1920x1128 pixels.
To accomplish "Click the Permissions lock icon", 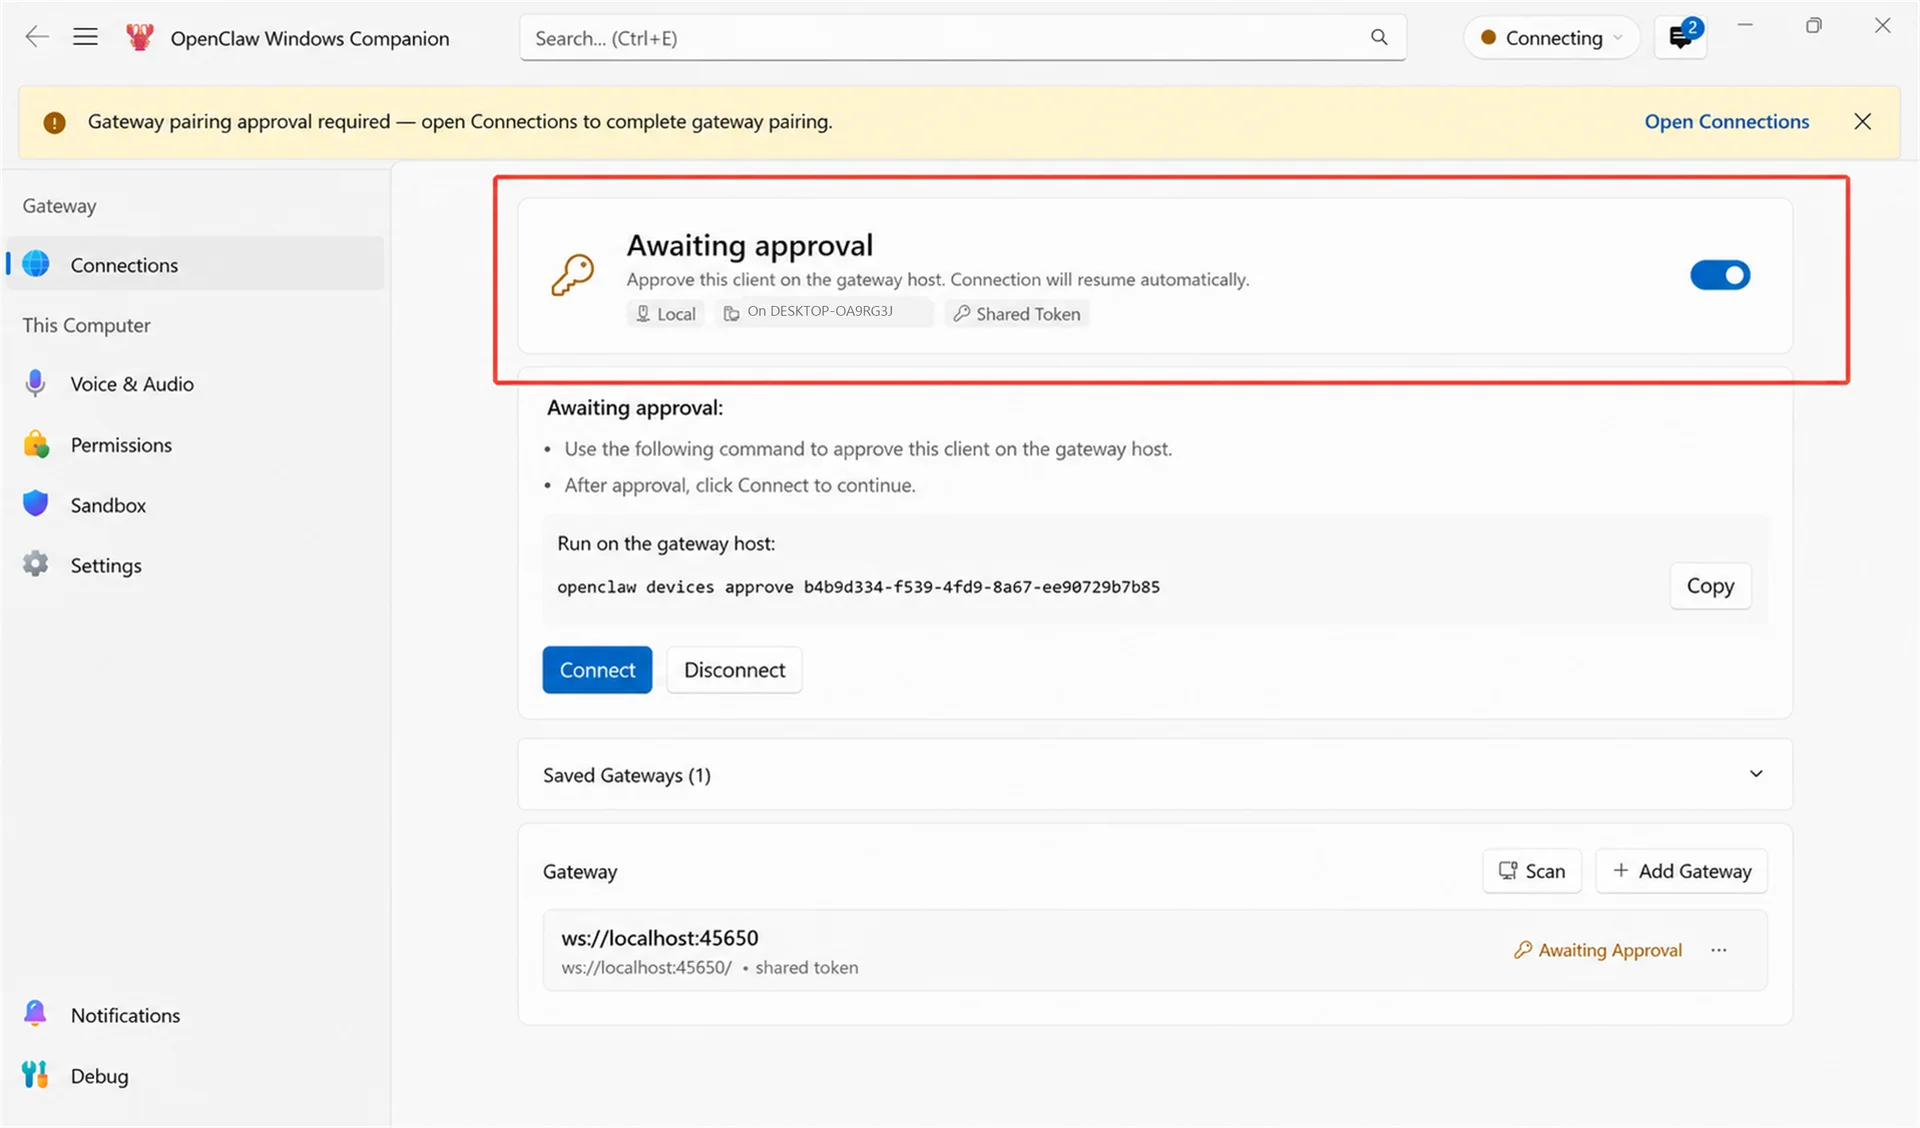I will [36, 444].
